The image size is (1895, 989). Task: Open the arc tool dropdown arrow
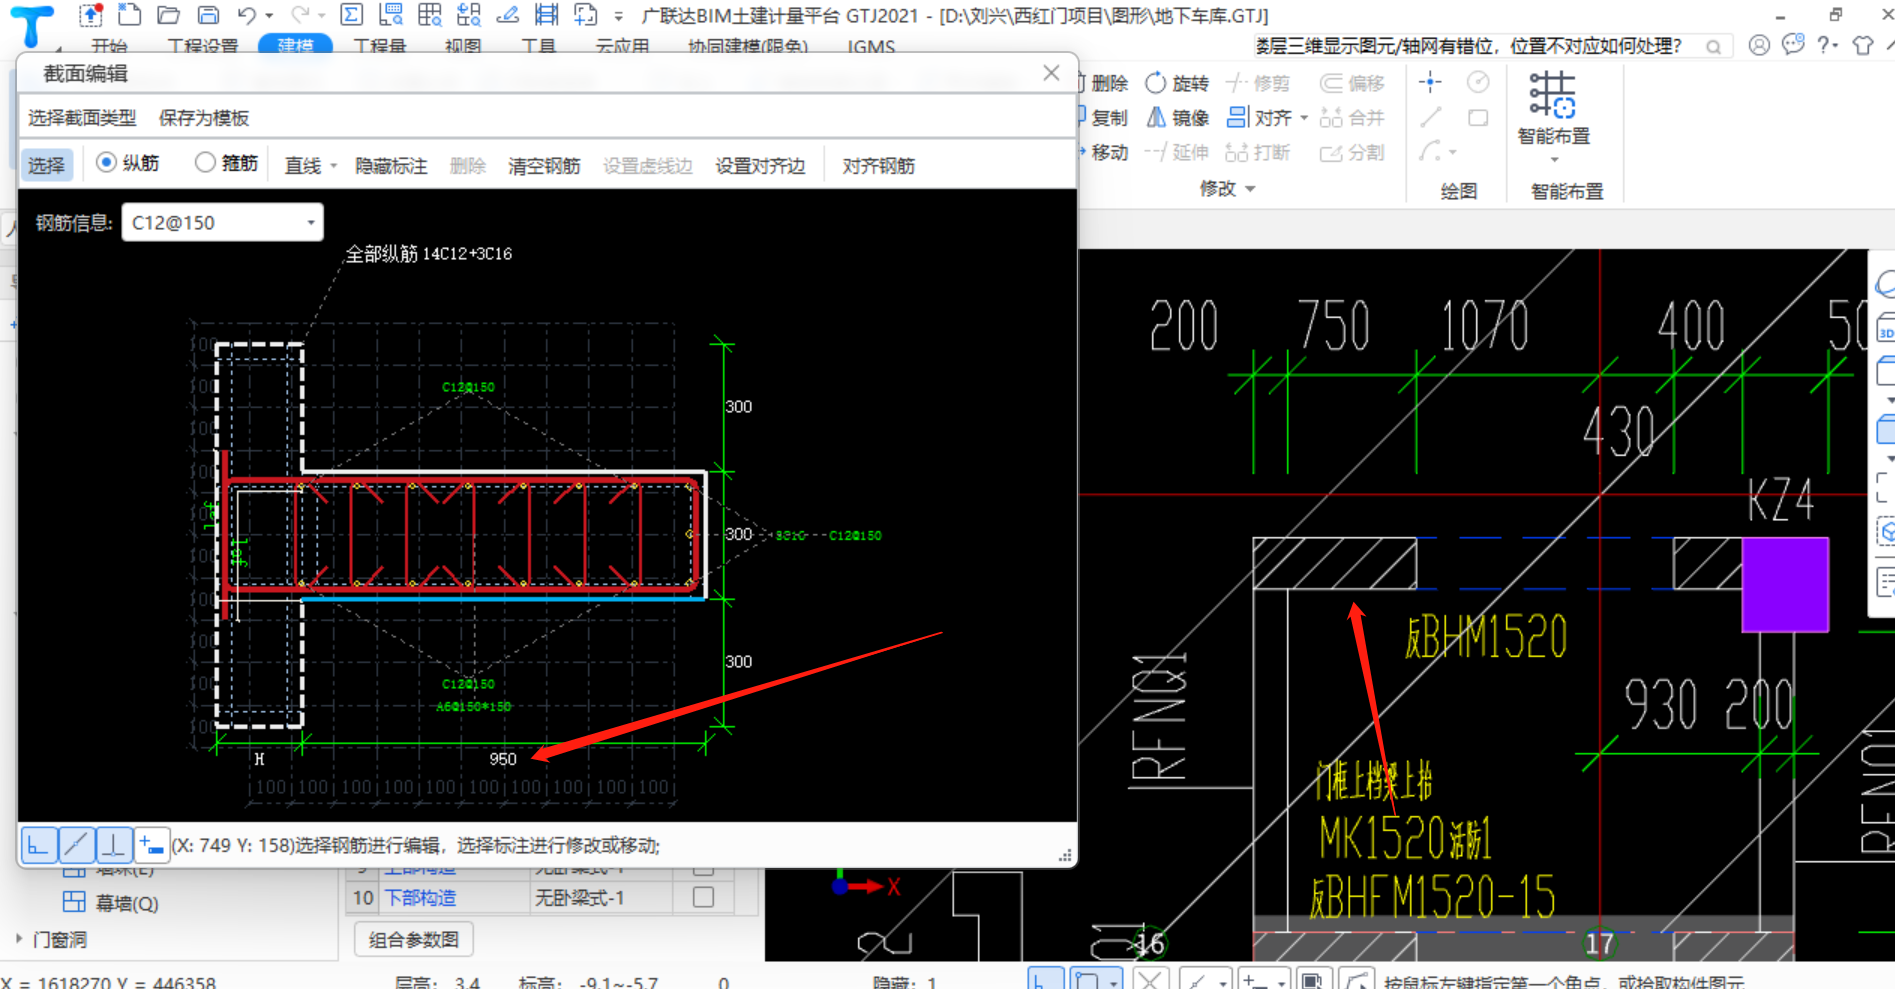(x=1453, y=152)
